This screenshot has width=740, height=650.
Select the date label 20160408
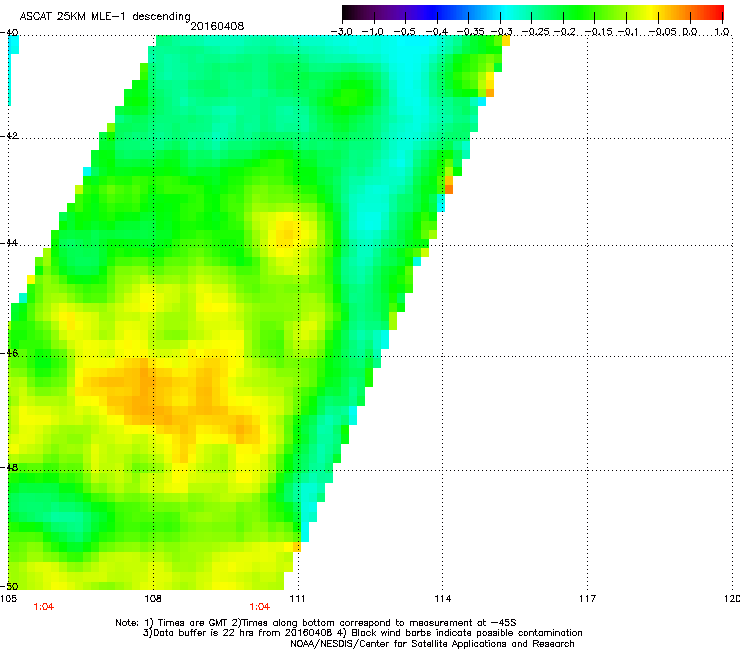[217, 26]
